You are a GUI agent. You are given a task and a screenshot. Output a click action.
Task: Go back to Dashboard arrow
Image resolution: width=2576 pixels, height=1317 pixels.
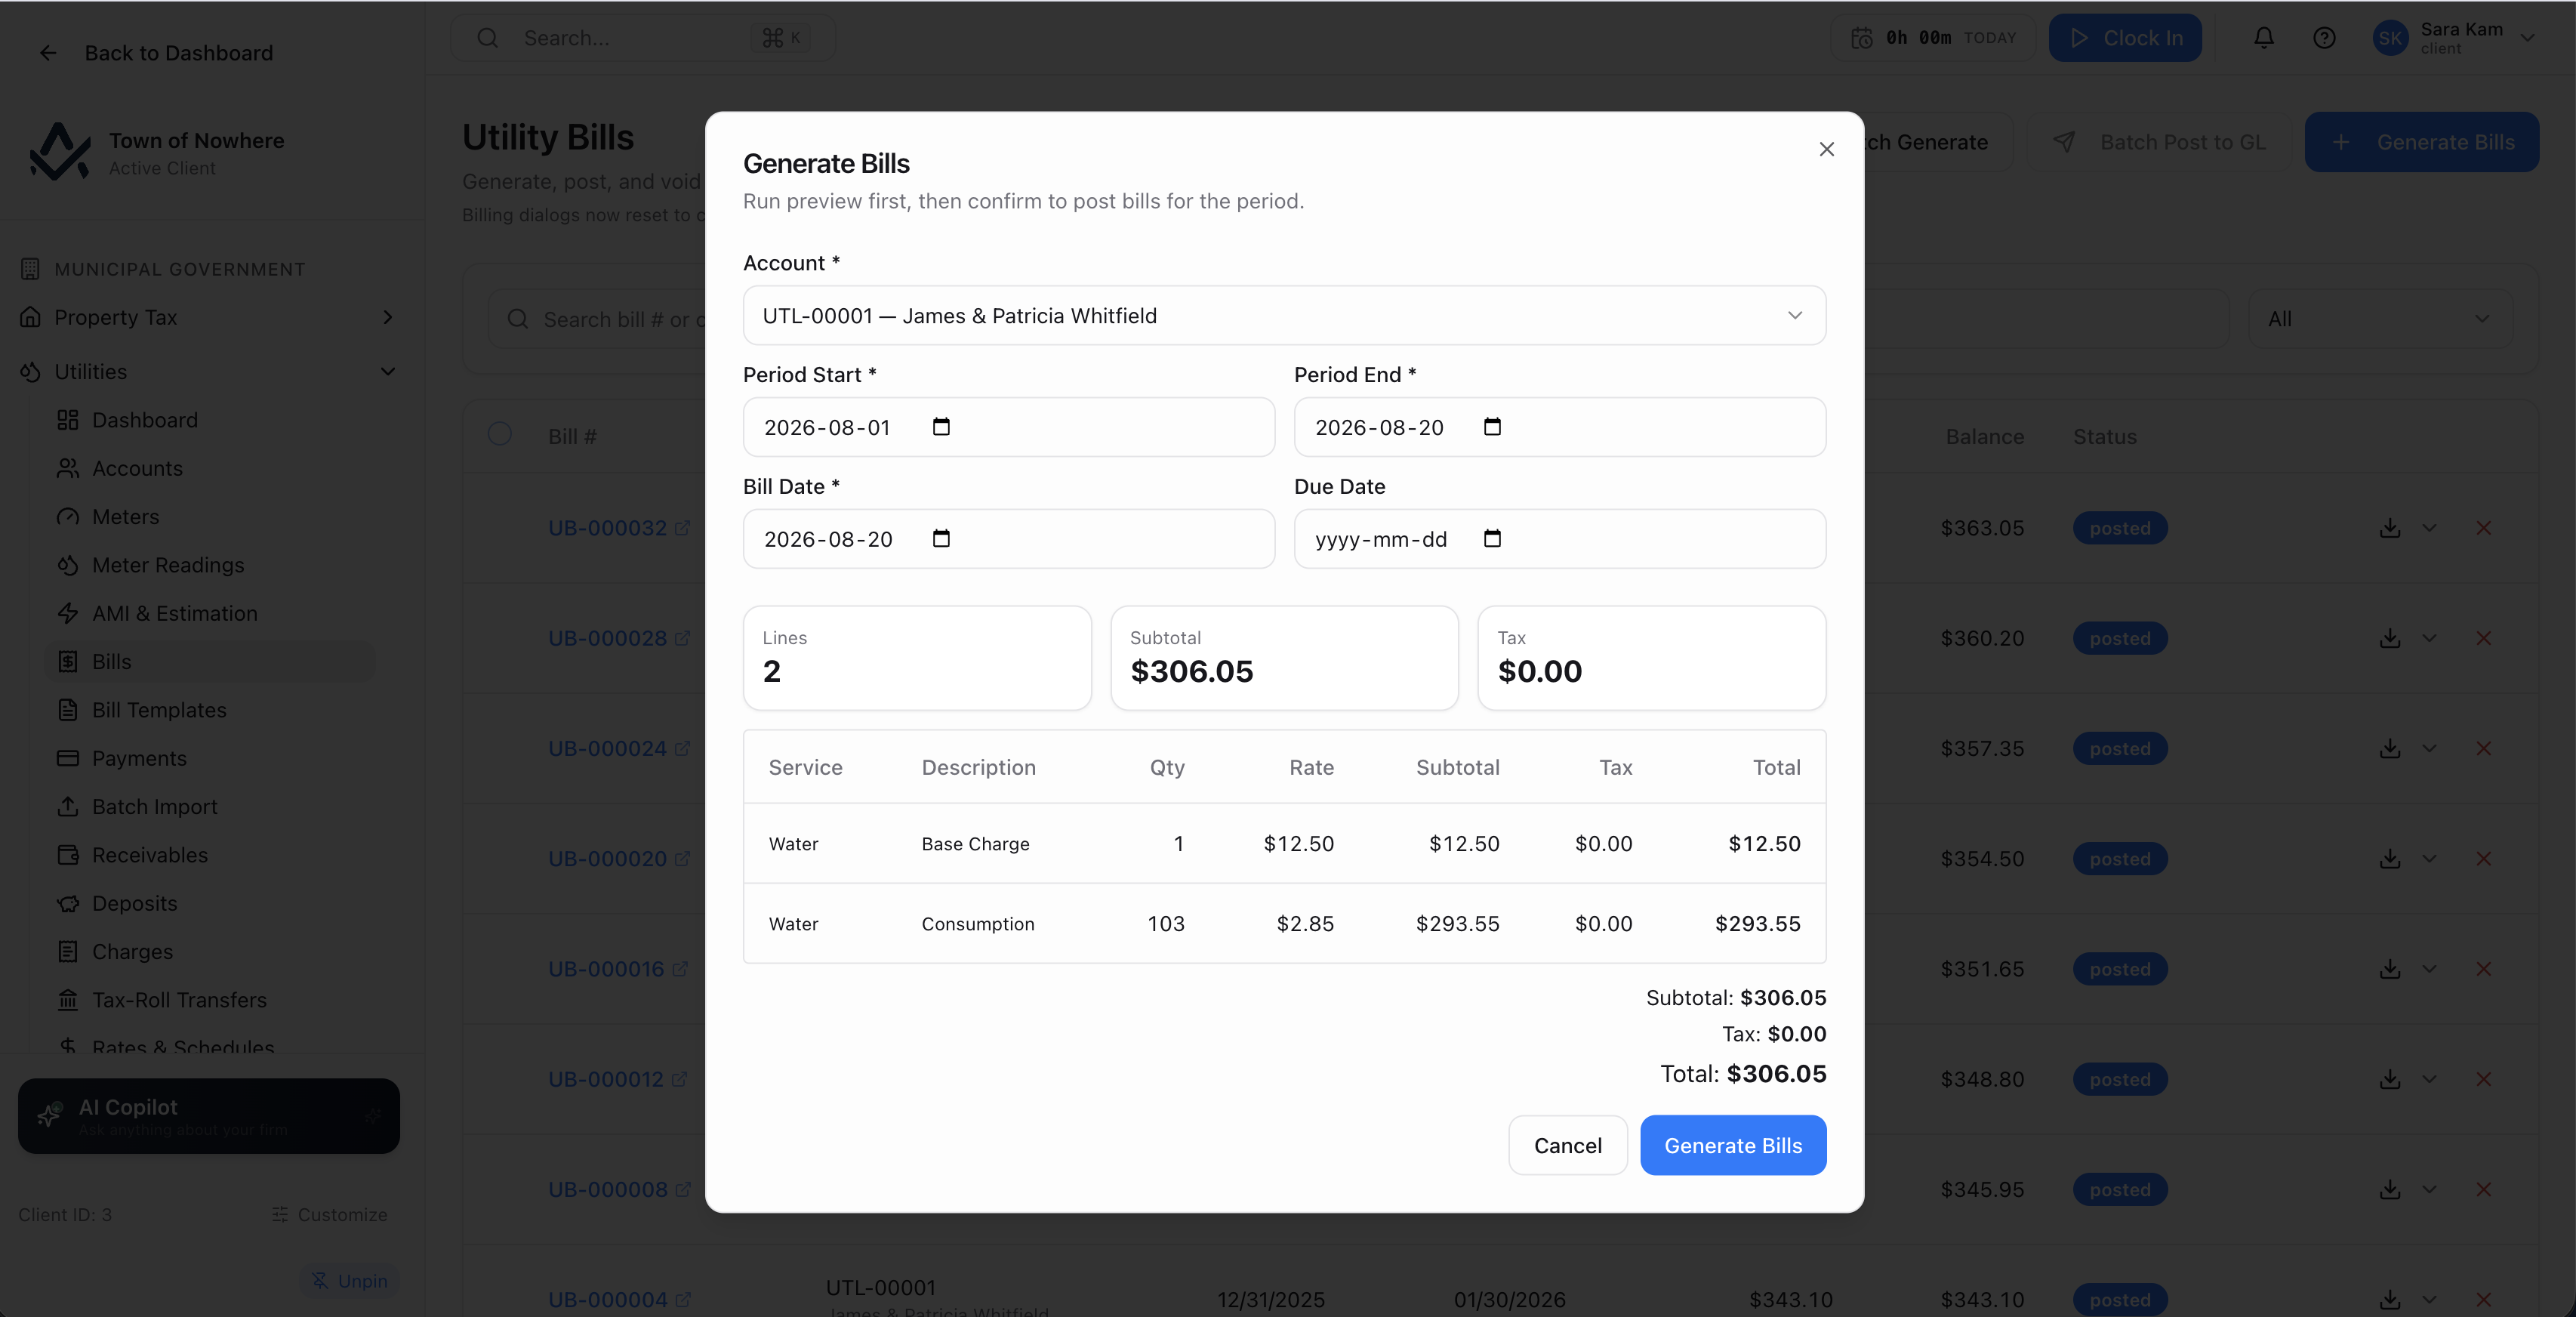pyautogui.click(x=48, y=53)
